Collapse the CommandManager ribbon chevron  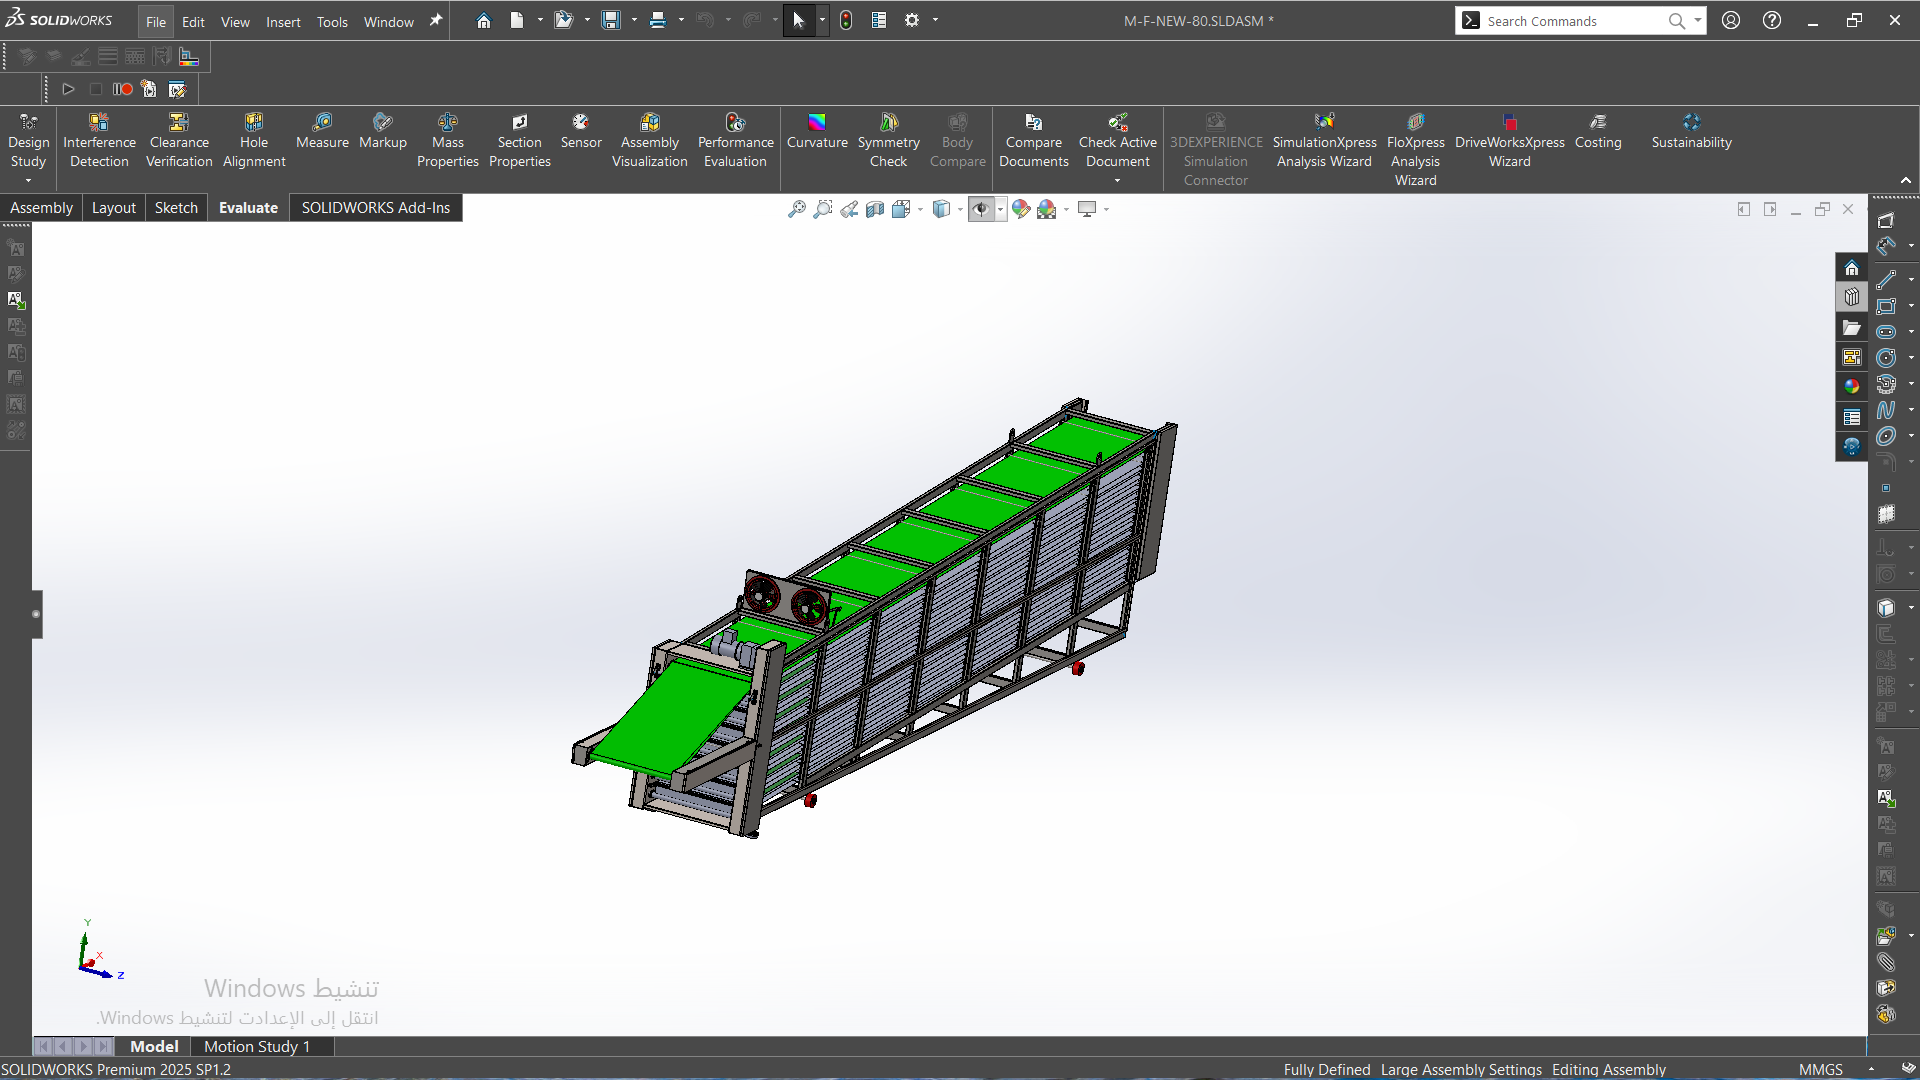(x=1906, y=181)
